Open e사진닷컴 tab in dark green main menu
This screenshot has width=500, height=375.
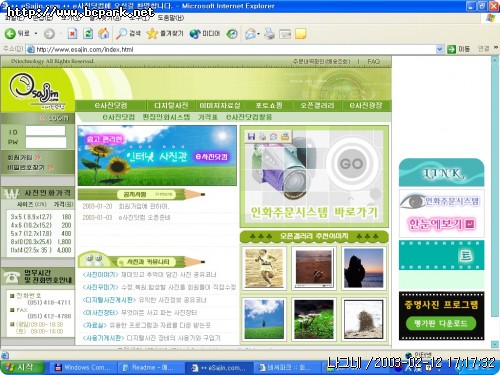coord(111,106)
